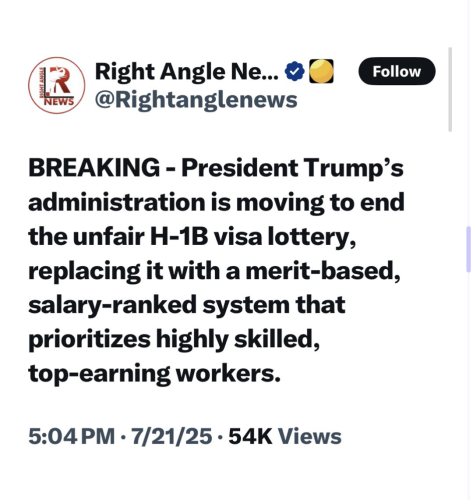The height and width of the screenshot is (500, 473).
Task: Click the gray scrollbar beside Follow button
Action: pyautogui.click(x=450, y=89)
